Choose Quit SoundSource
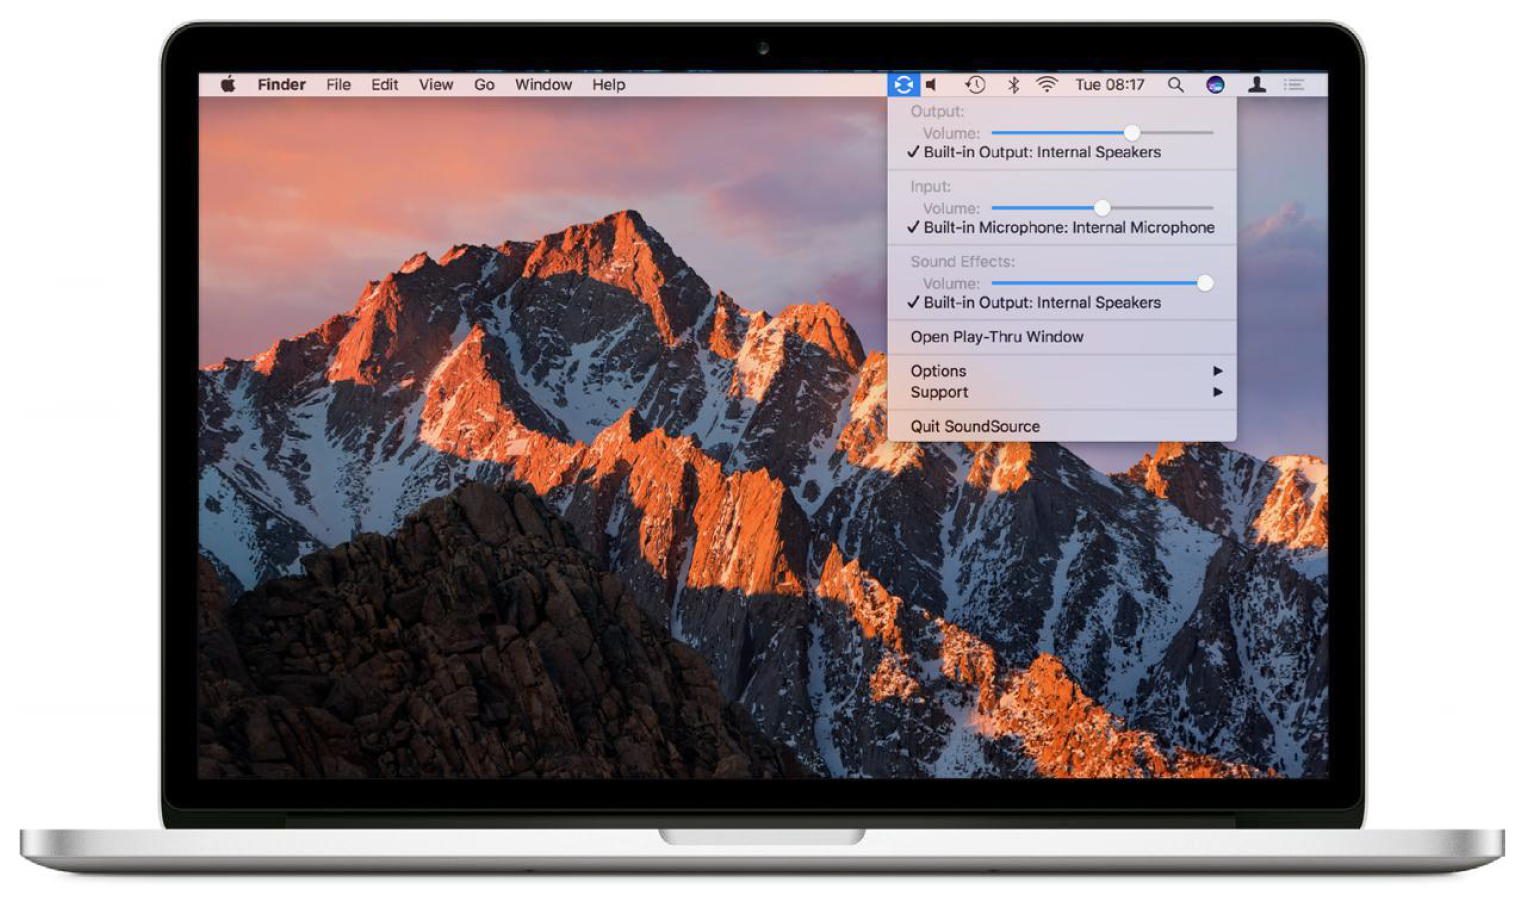Viewport: 1516px width, 898px height. [1062, 426]
